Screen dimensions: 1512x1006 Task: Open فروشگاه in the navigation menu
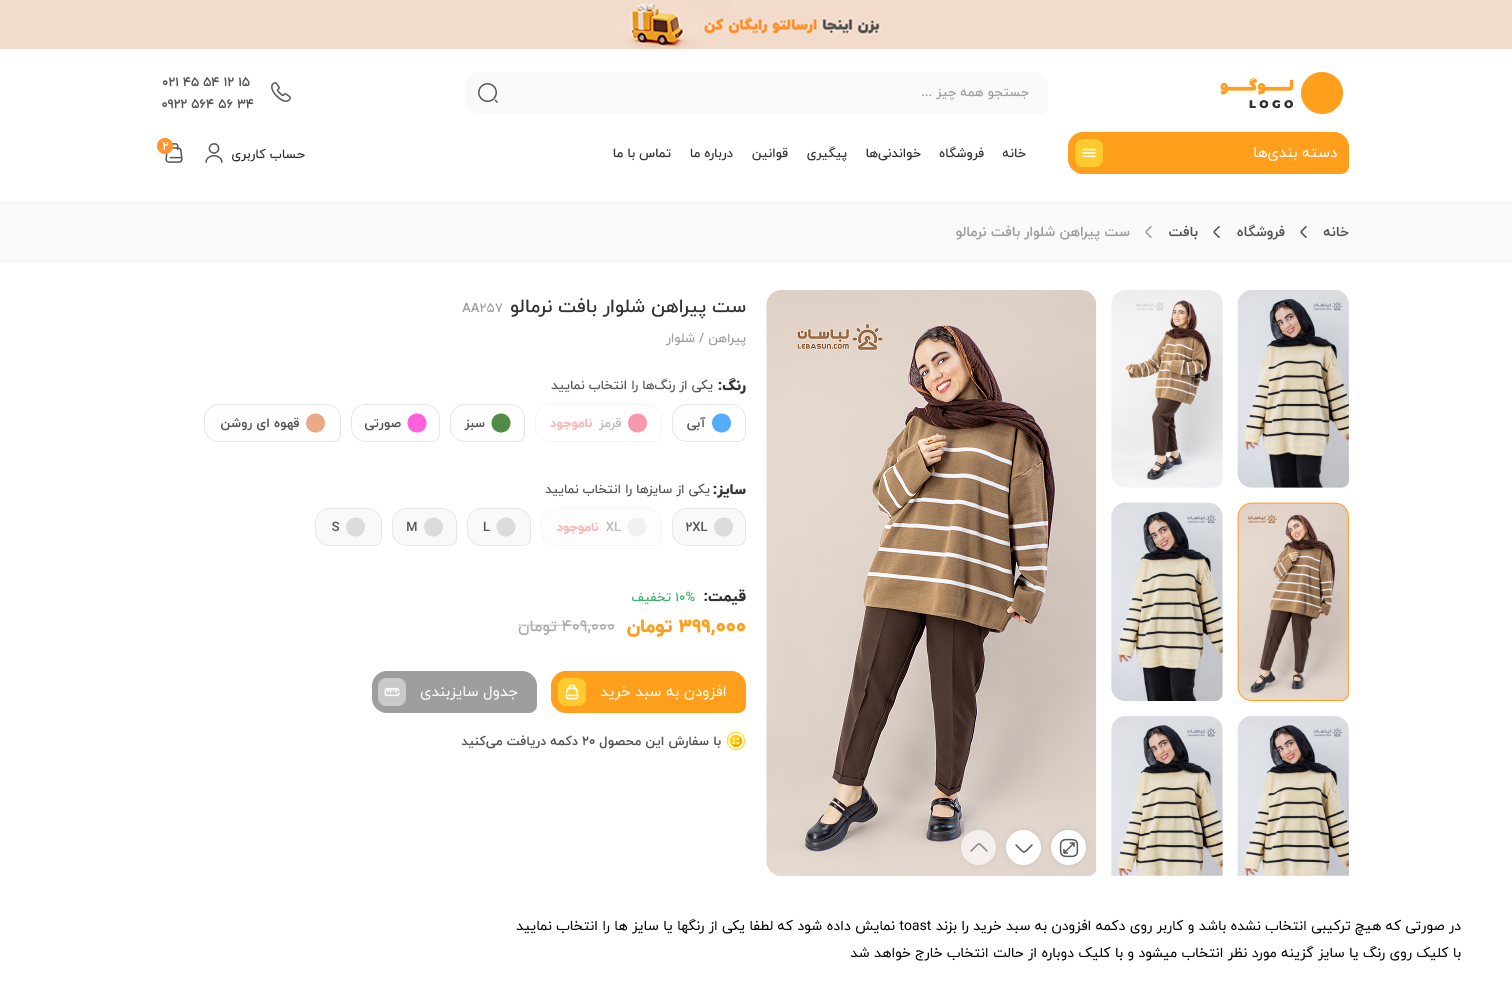click(961, 153)
